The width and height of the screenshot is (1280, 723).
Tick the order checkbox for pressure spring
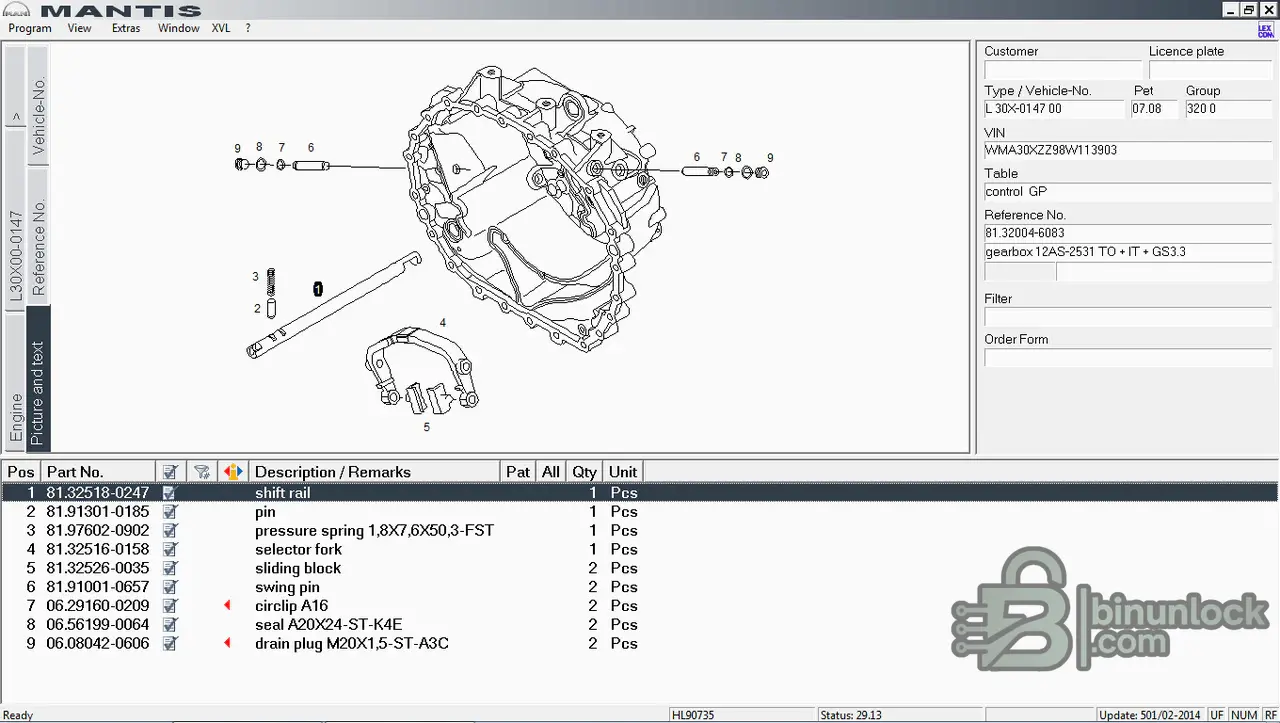coord(169,531)
